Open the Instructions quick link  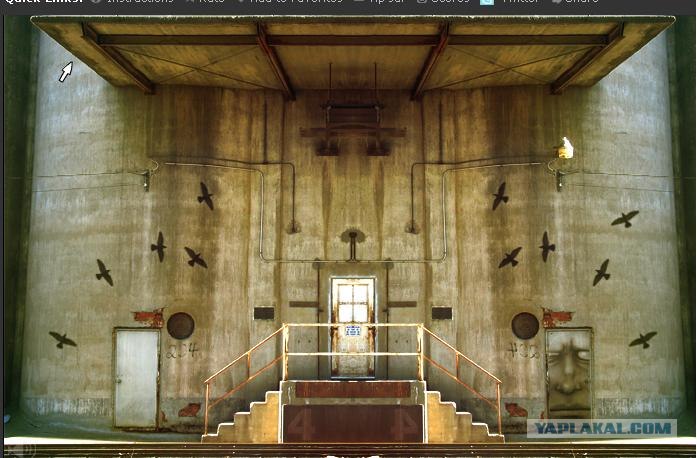click(x=134, y=2)
